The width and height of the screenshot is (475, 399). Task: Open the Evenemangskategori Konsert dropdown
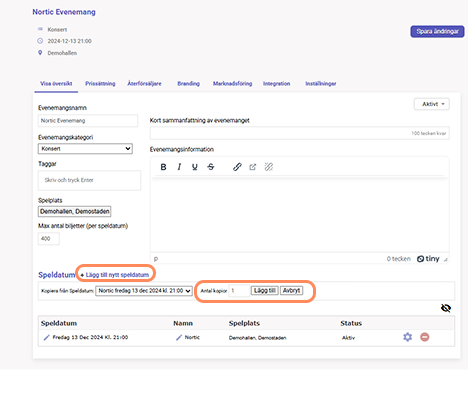pos(85,149)
